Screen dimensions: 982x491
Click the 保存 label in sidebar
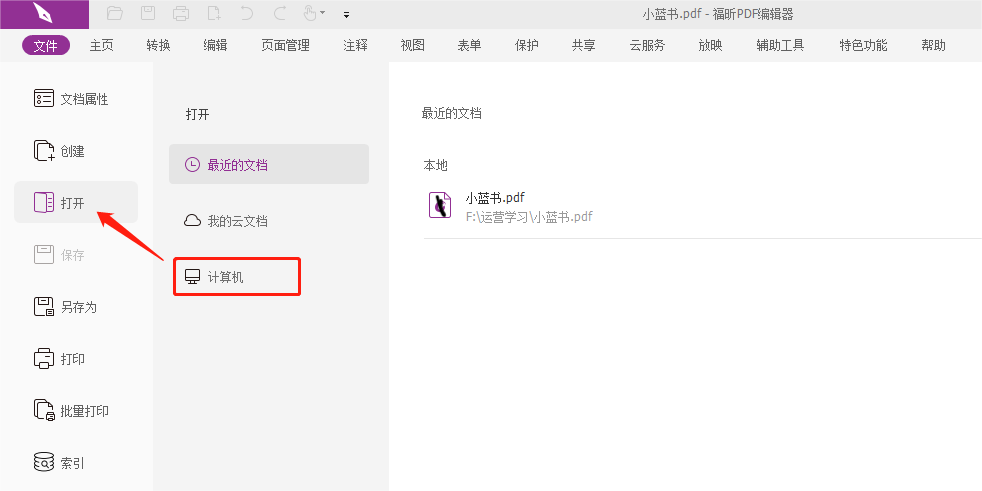coord(73,256)
